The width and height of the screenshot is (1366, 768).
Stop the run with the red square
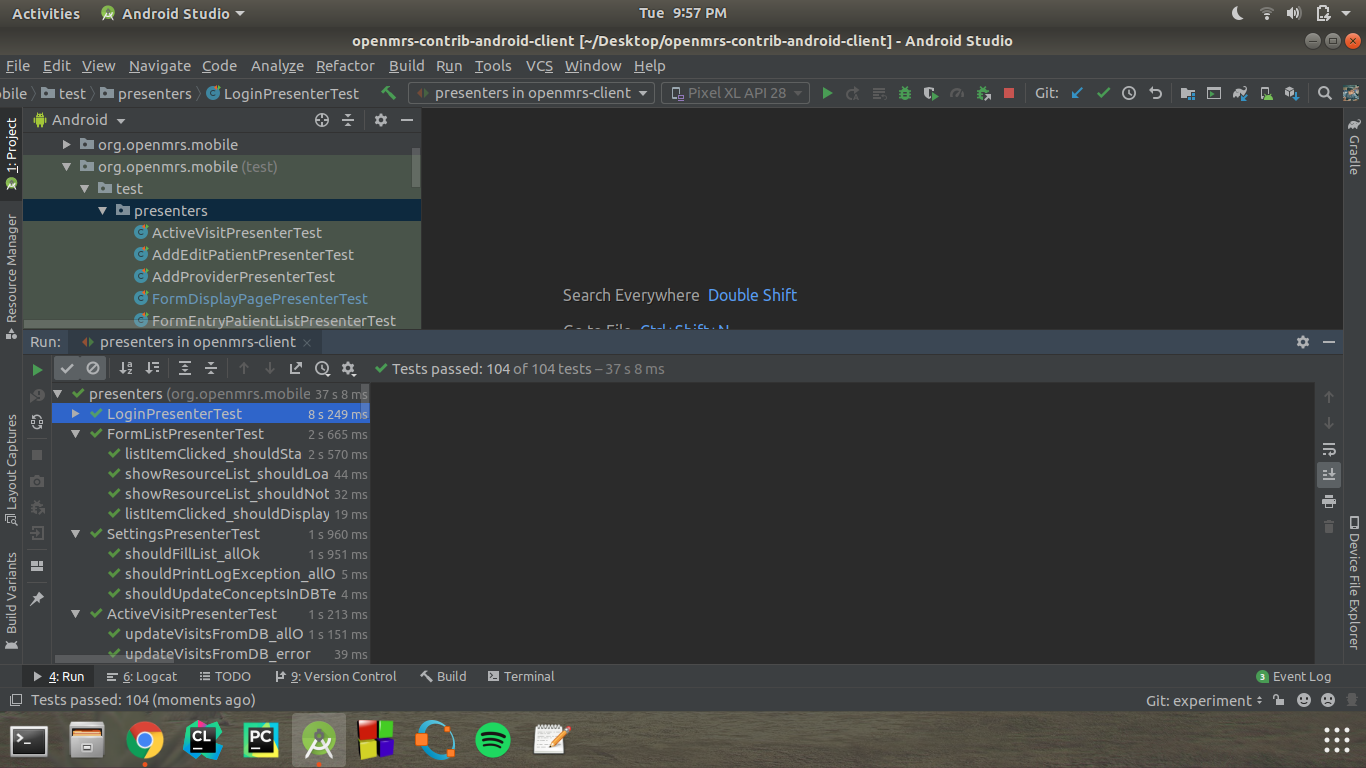(x=1009, y=93)
